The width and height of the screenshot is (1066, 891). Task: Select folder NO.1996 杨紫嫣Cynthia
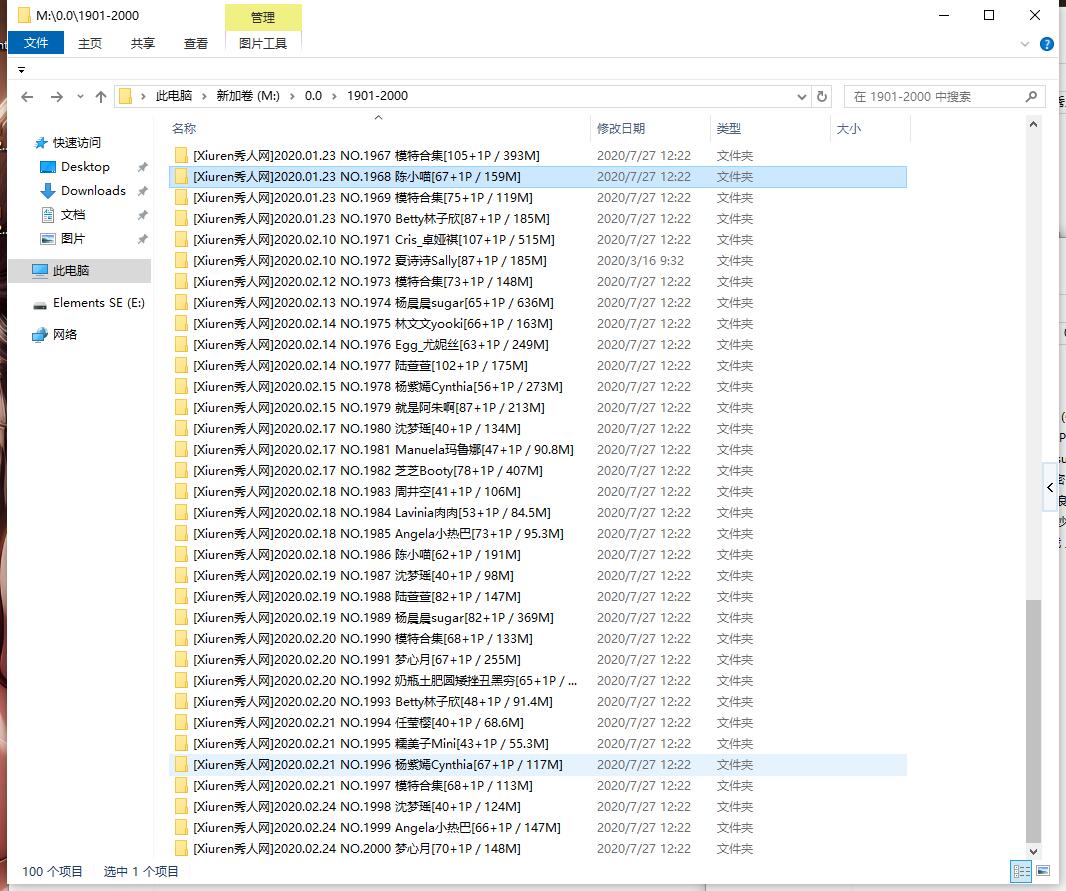point(538,765)
